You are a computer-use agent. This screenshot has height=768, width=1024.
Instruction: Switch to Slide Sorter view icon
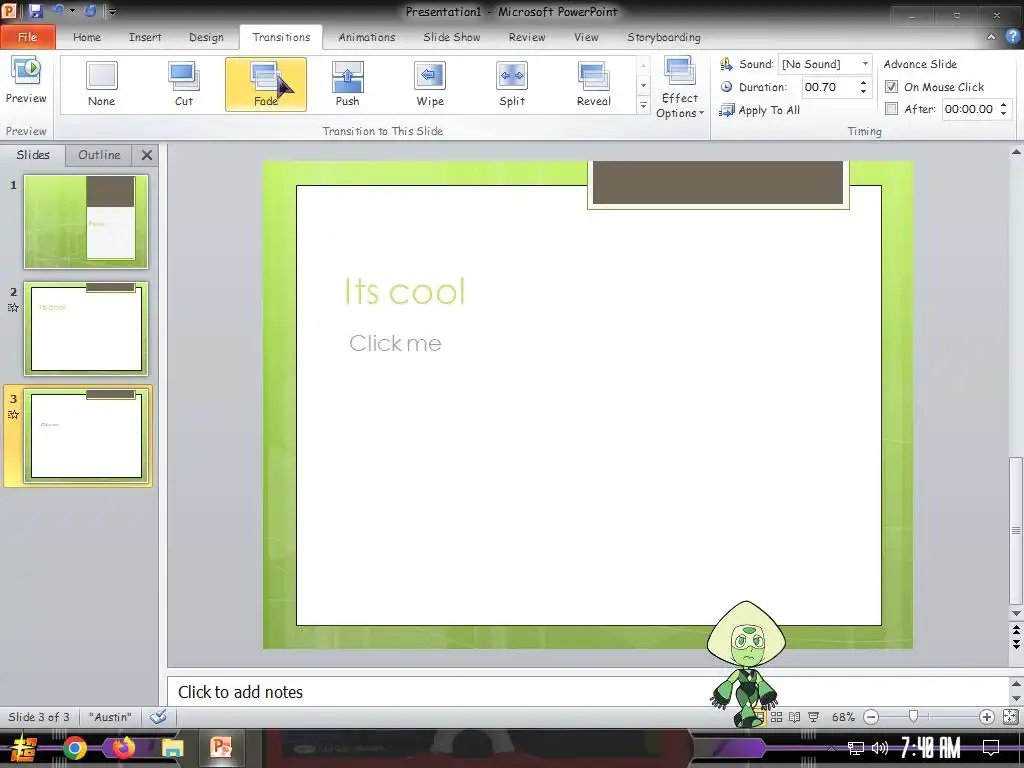point(776,717)
